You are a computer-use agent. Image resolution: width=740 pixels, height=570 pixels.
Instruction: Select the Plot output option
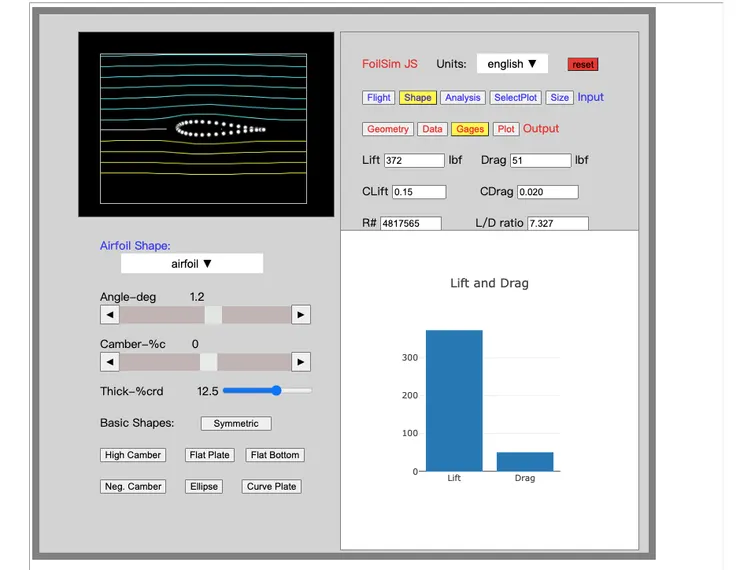[506, 129]
